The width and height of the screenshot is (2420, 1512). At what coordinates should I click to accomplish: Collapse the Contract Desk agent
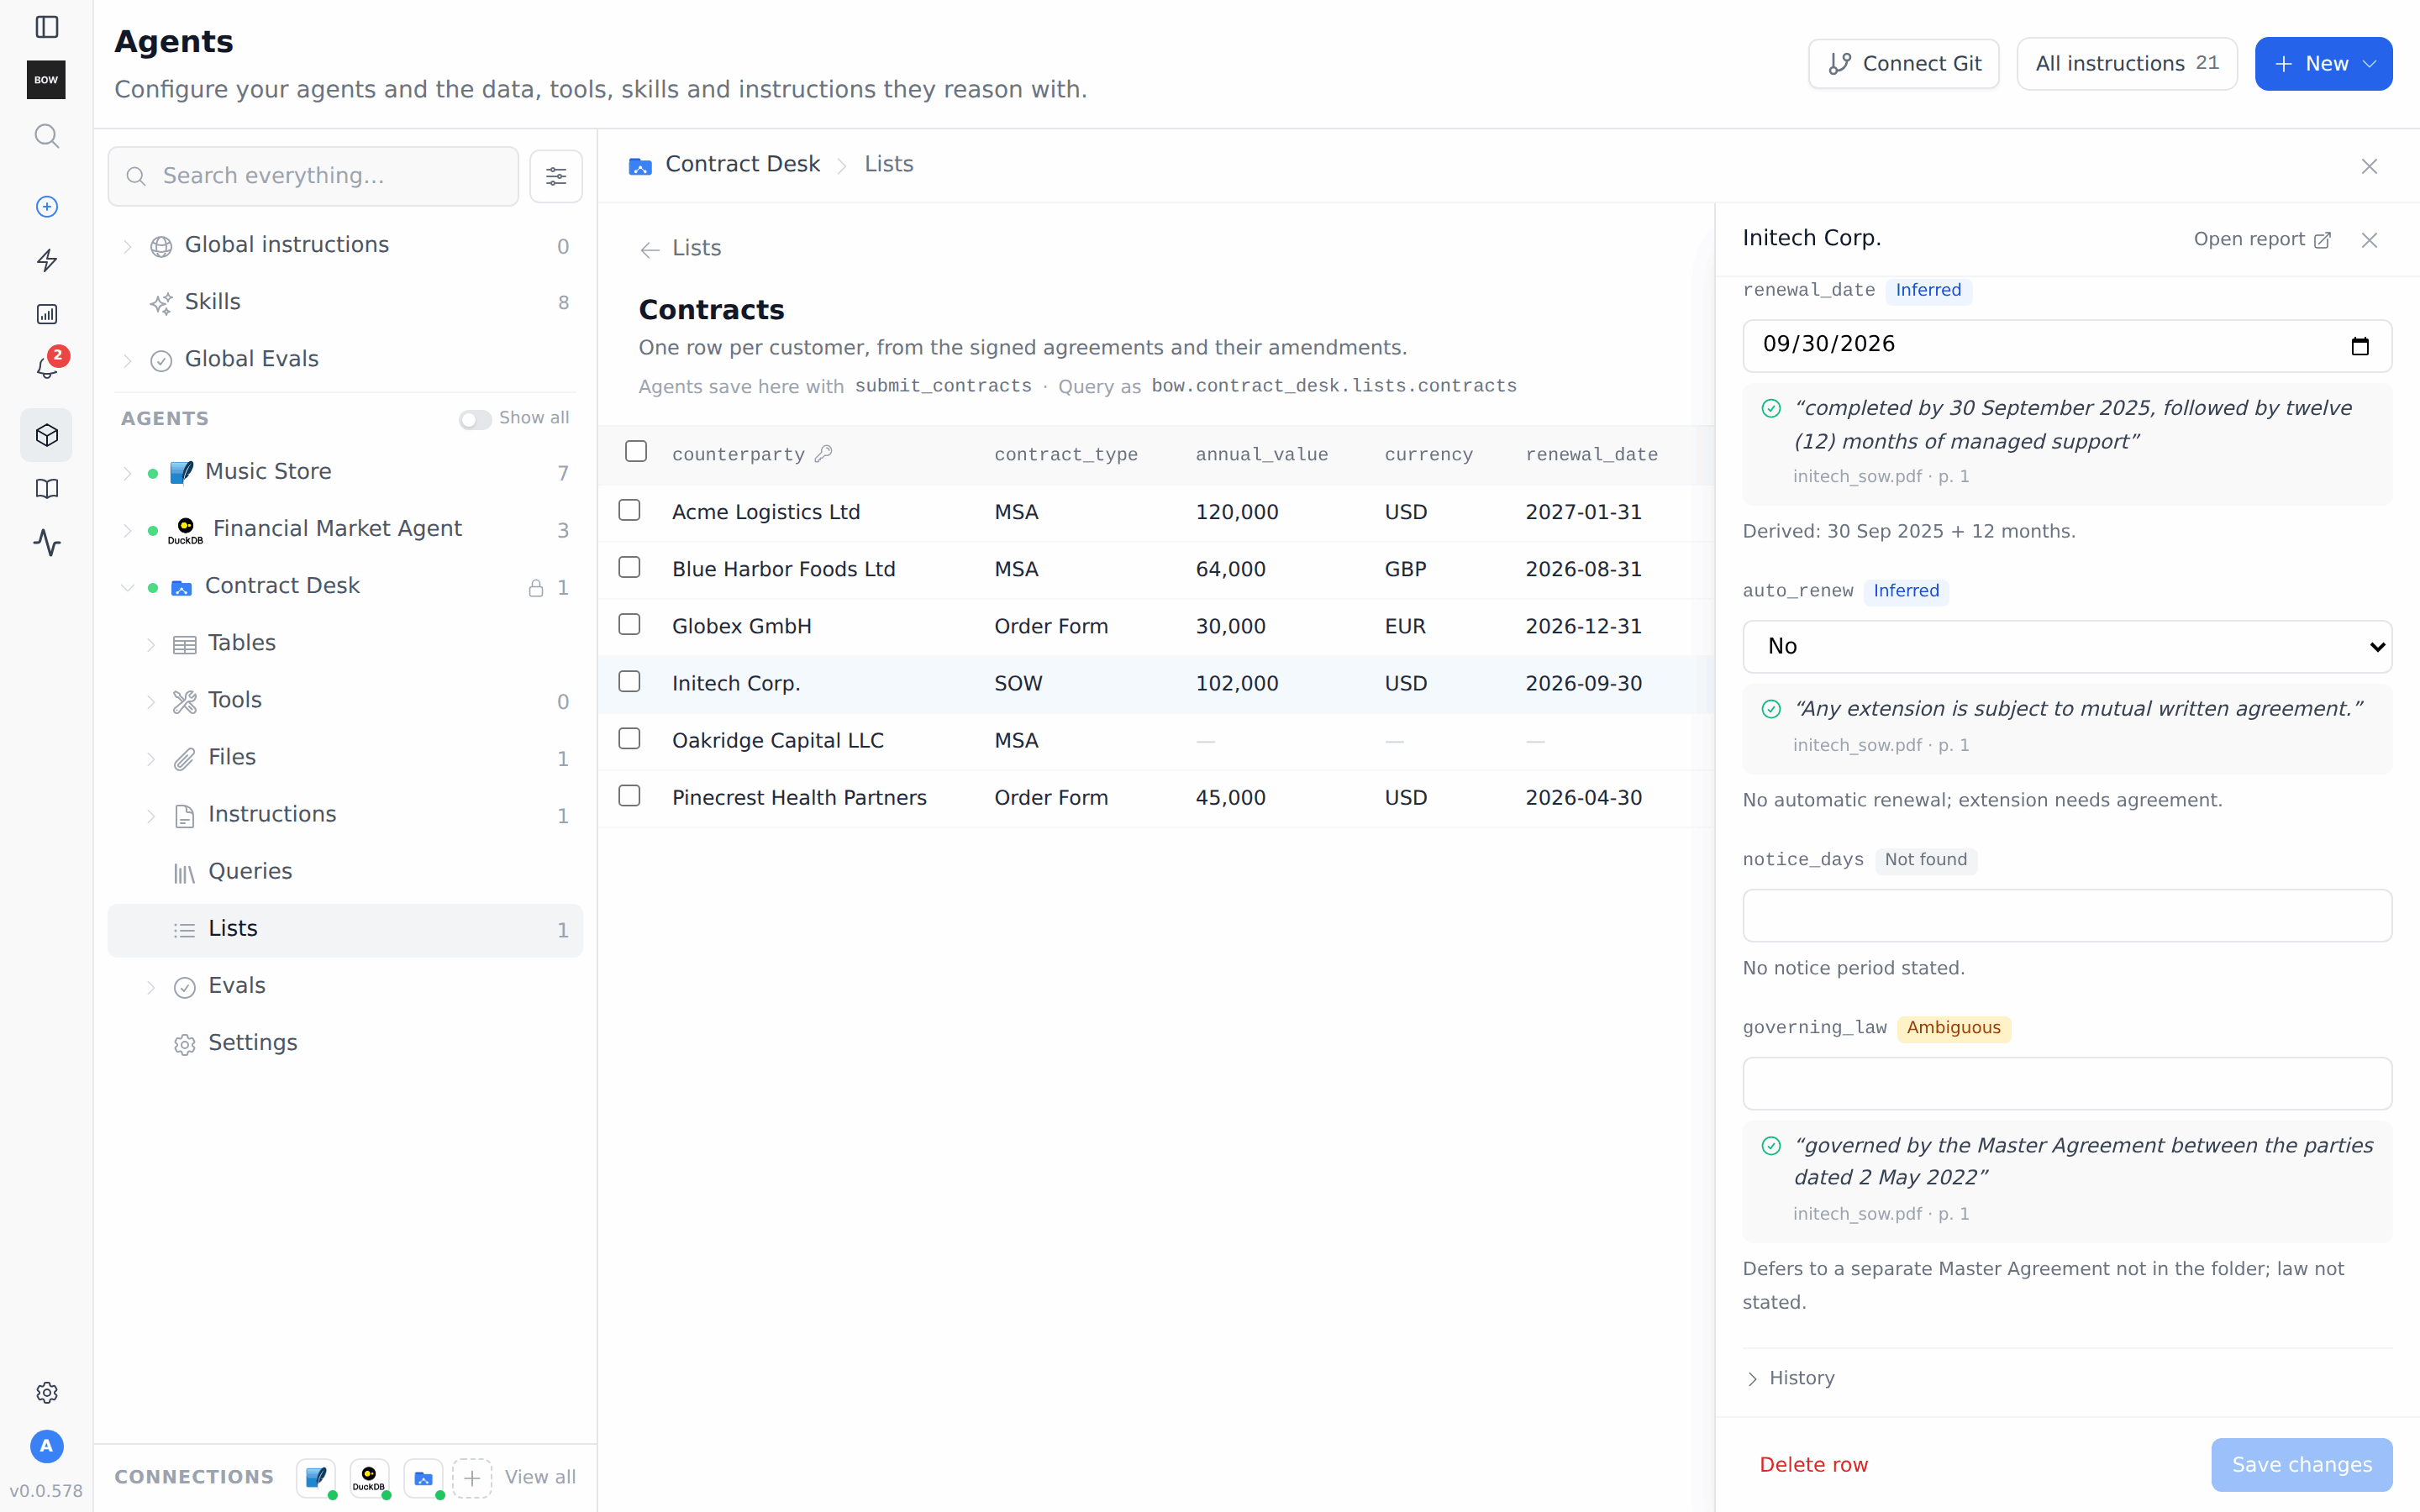[x=127, y=587]
